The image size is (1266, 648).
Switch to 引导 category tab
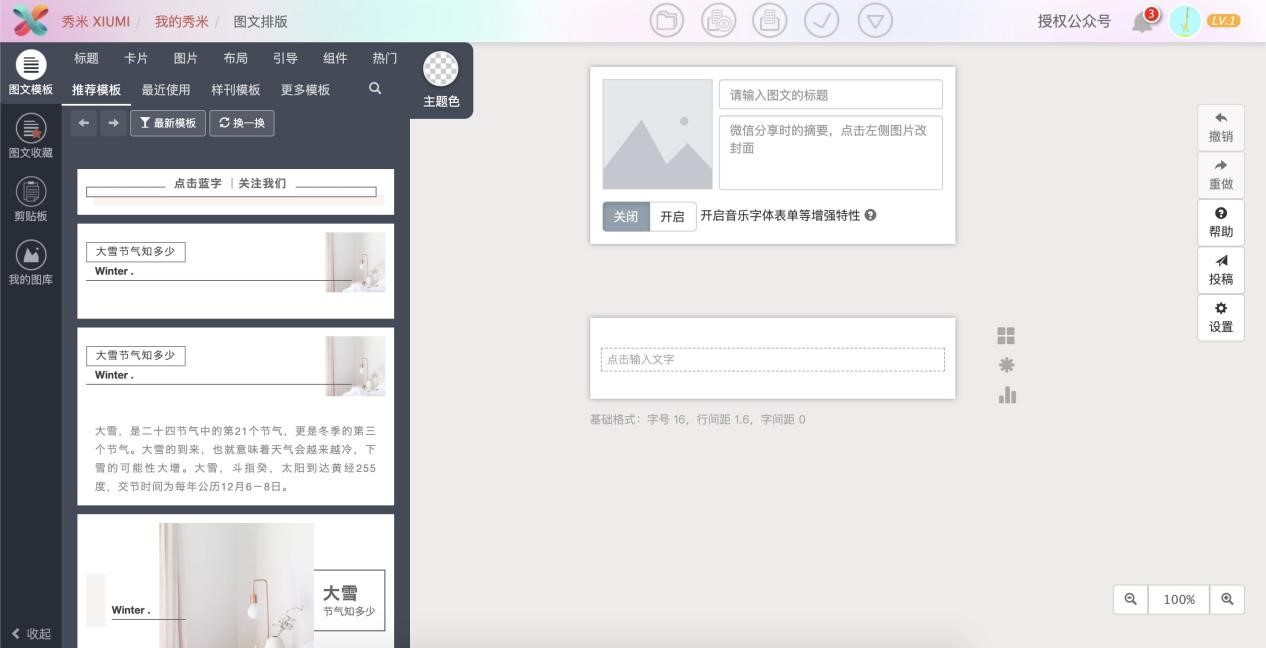[285, 59]
